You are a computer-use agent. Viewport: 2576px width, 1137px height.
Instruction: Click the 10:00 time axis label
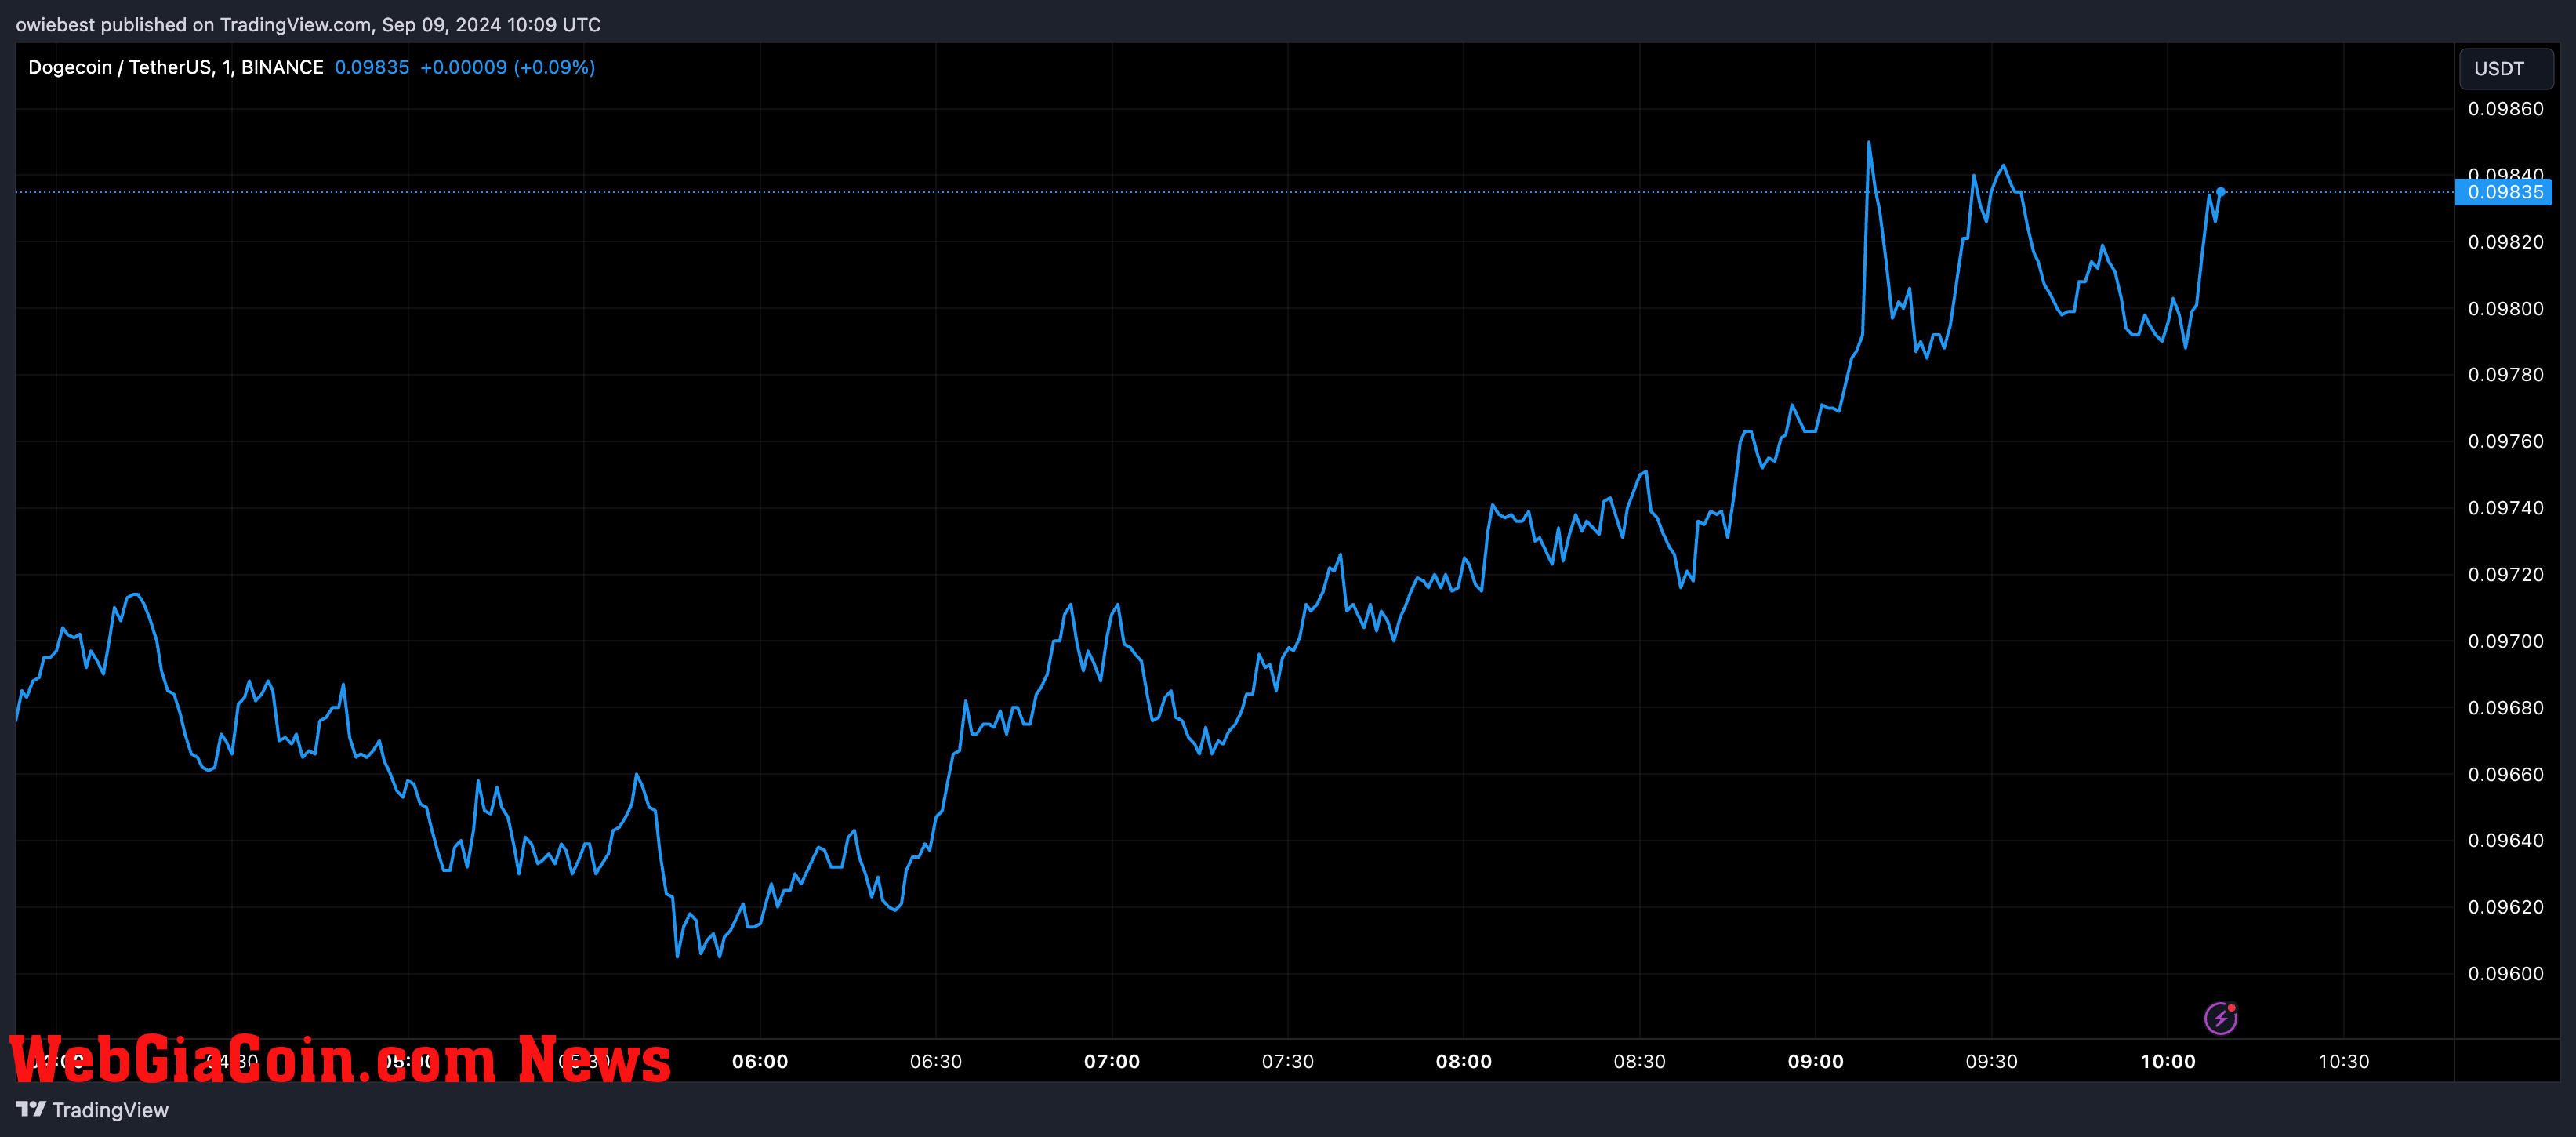tap(2168, 1061)
